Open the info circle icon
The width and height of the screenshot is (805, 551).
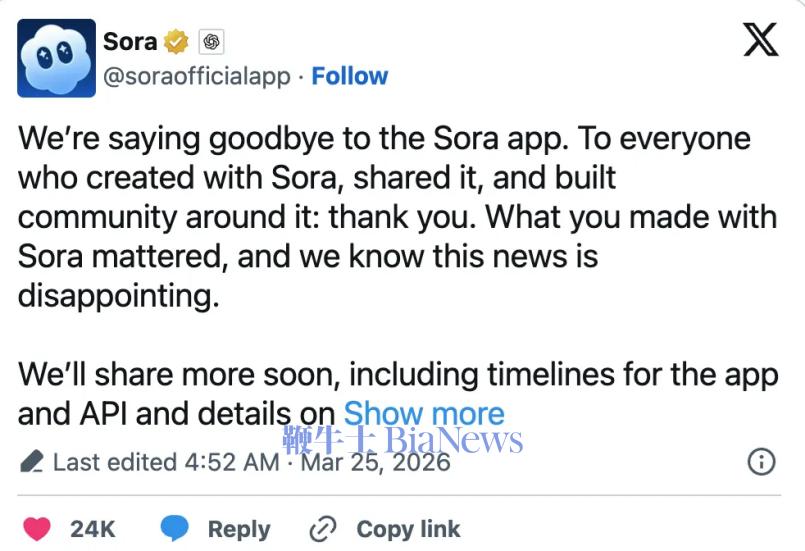coord(761,461)
